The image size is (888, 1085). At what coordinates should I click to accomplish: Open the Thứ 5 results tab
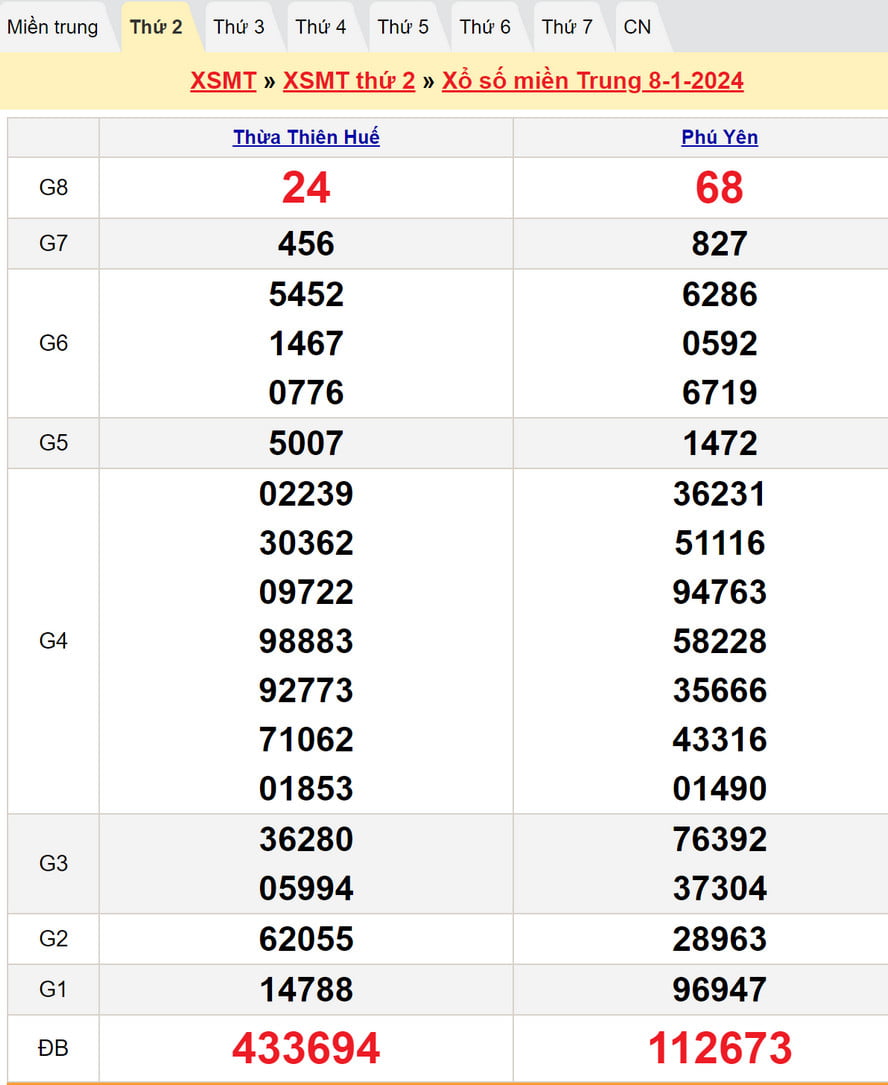403,27
